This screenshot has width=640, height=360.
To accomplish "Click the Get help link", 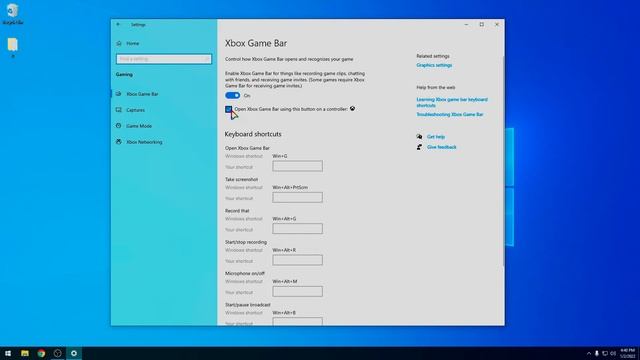I will click(436, 137).
